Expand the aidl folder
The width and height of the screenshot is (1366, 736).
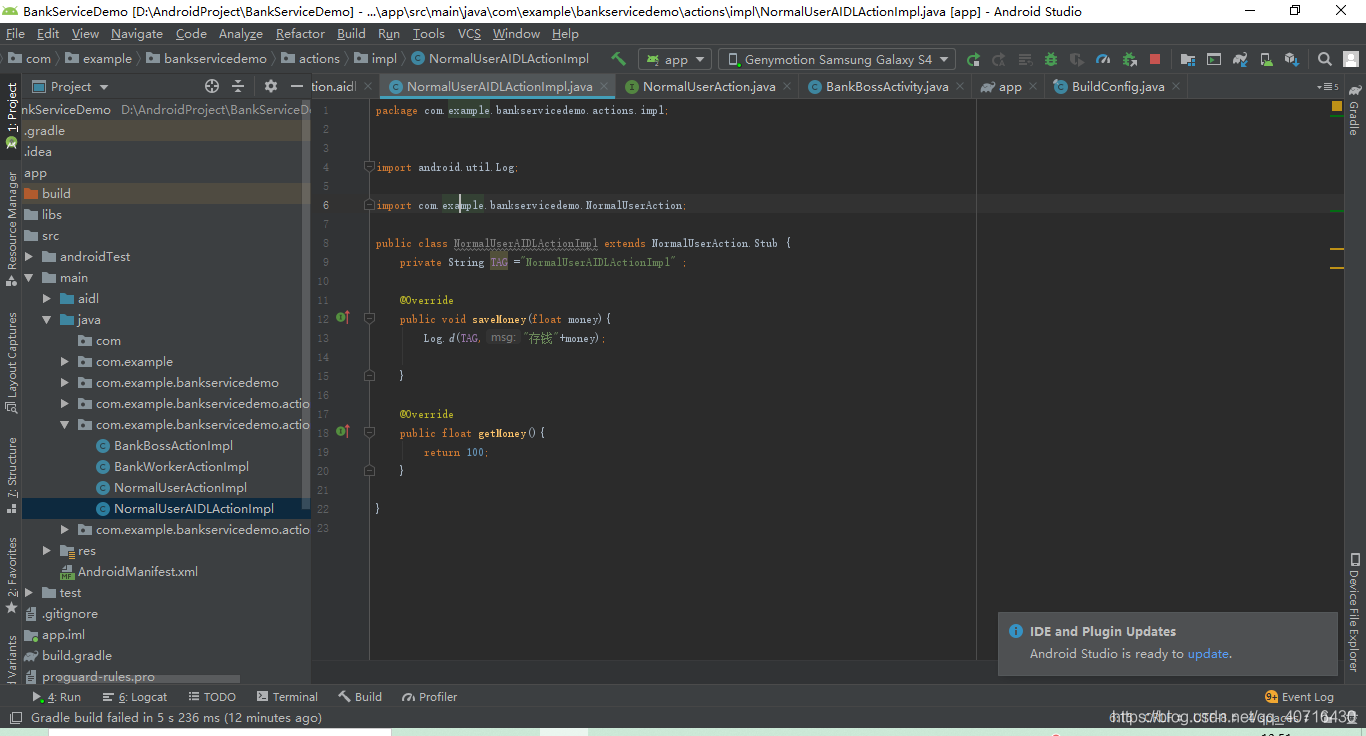point(47,299)
